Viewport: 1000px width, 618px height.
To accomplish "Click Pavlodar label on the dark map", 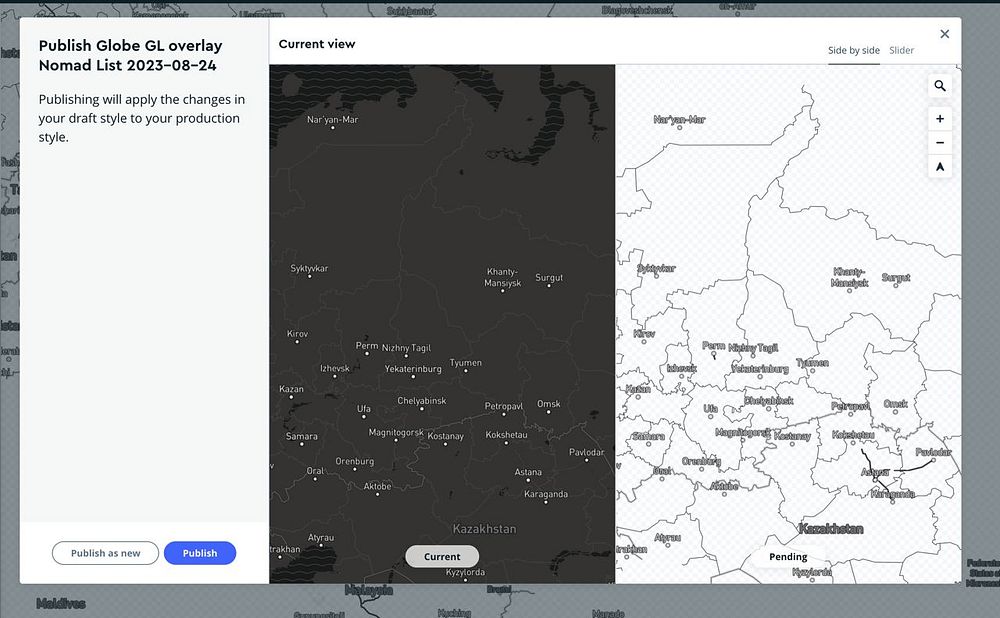I will 586,452.
